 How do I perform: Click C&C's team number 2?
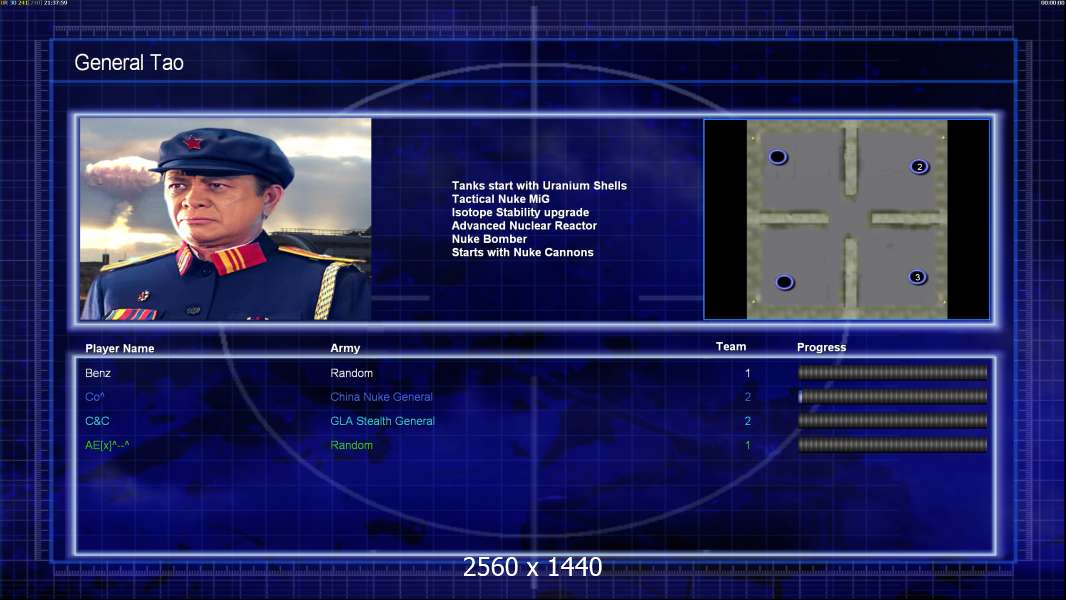point(747,421)
